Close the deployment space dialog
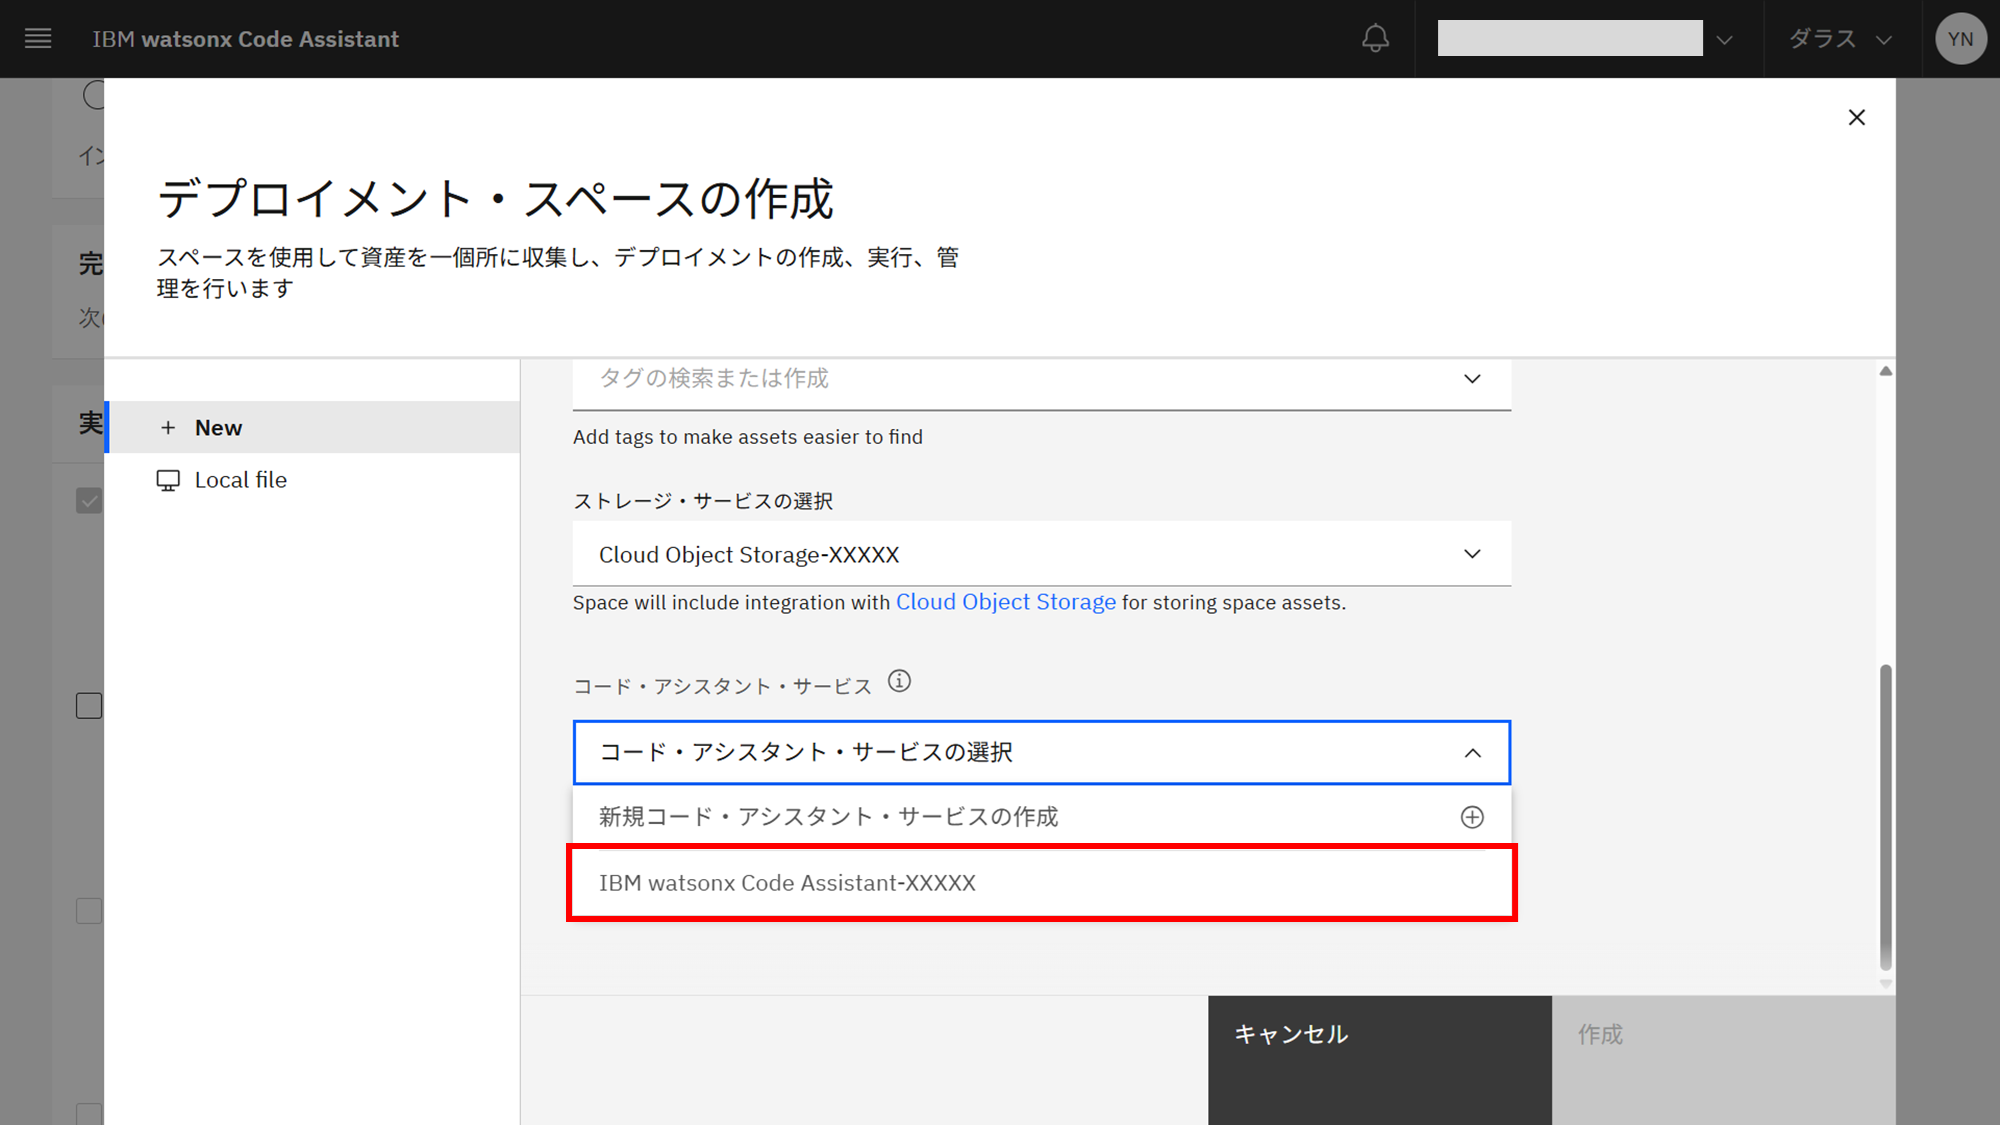The height and width of the screenshot is (1125, 2000). click(1856, 118)
